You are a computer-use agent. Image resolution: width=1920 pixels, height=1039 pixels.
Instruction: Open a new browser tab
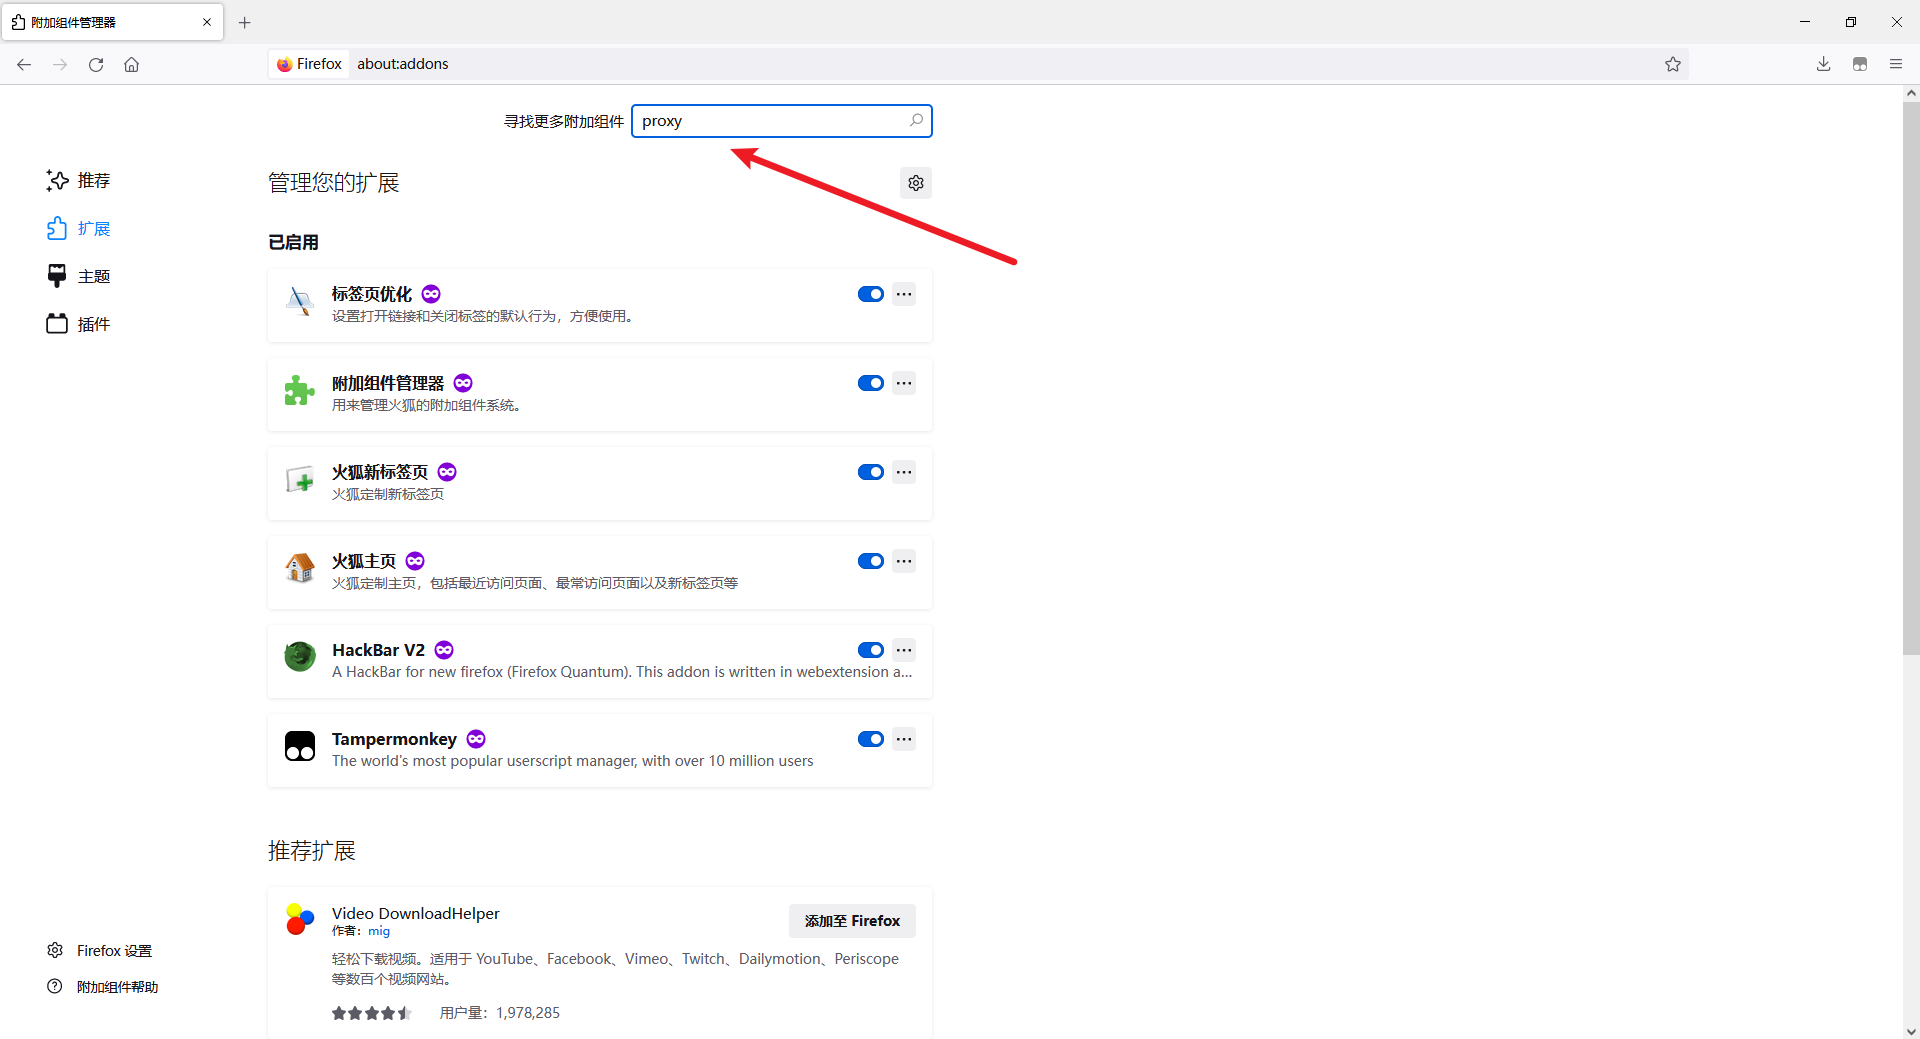coord(245,22)
